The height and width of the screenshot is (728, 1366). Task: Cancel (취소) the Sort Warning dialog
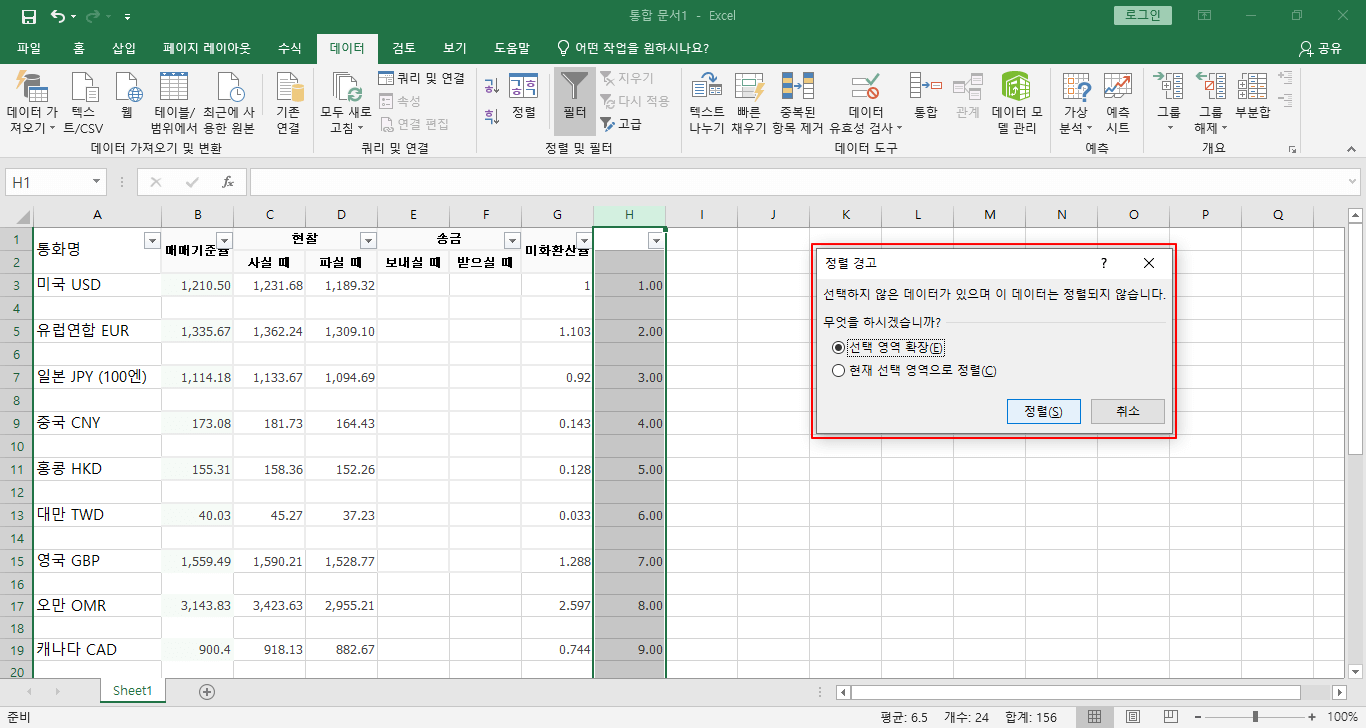click(x=1128, y=411)
